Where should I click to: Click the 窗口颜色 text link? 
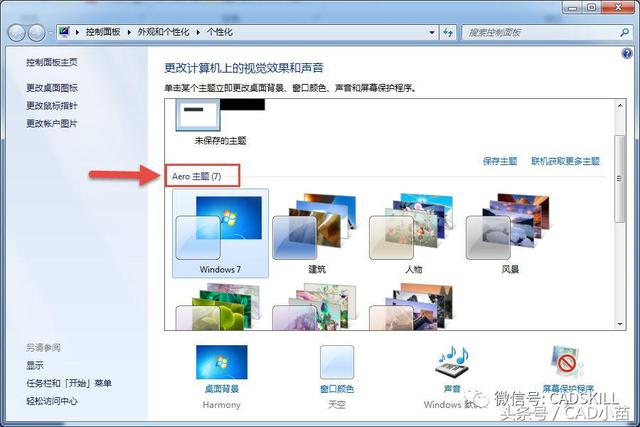(x=337, y=389)
